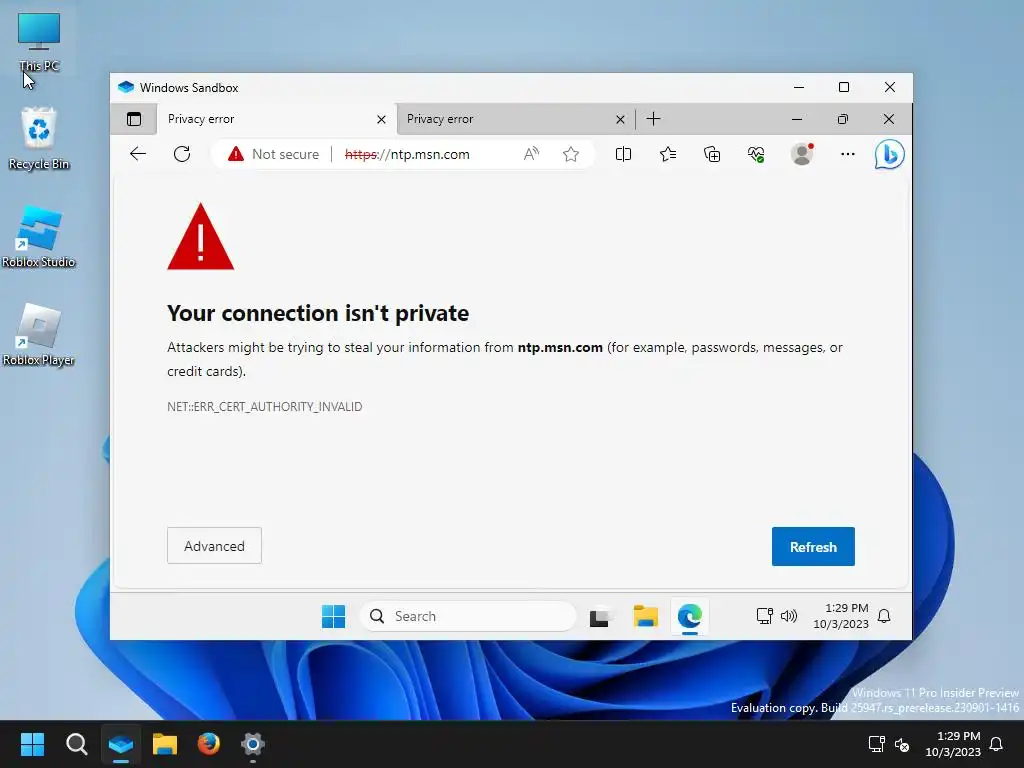Viewport: 1024px width, 768px height.
Task: Open split screen icon in Edge toolbar
Action: coord(623,154)
